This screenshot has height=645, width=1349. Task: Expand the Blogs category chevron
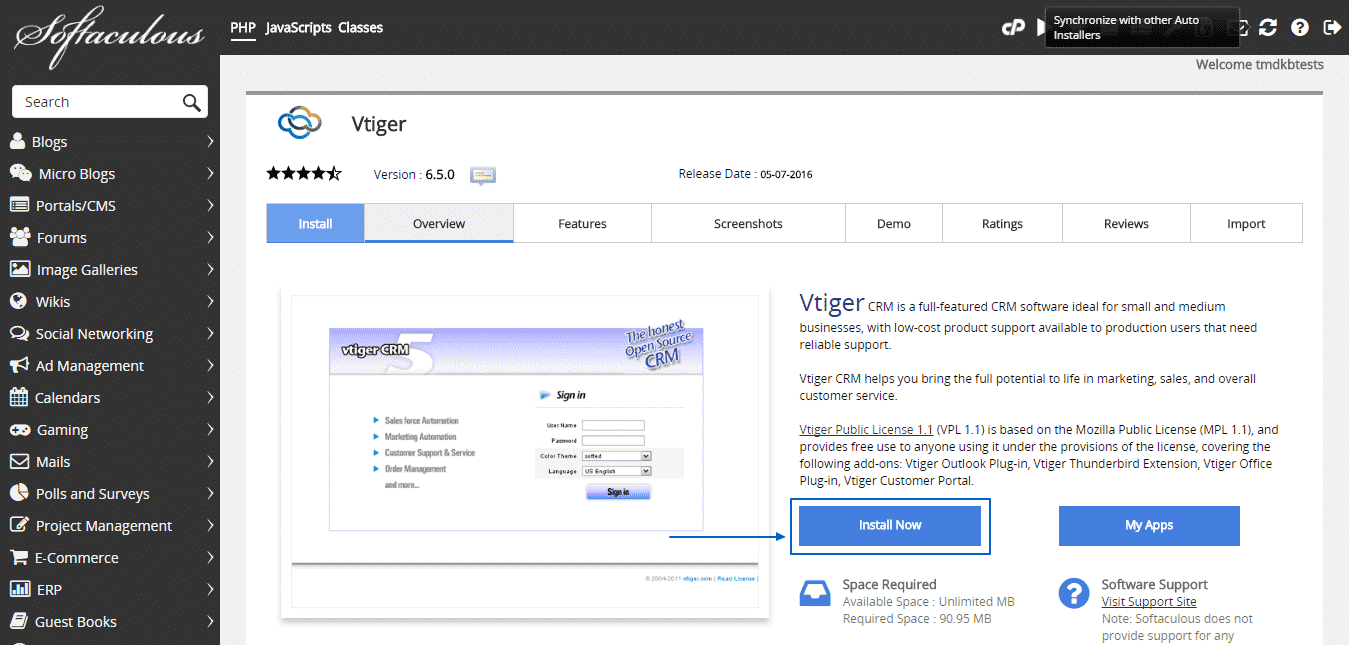point(210,141)
